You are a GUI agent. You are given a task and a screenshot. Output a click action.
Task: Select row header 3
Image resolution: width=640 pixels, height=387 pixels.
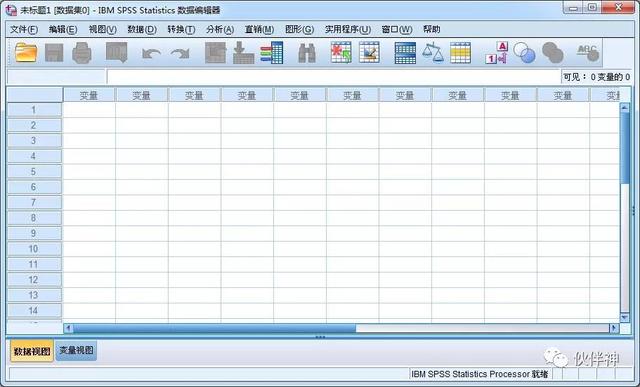point(34,141)
